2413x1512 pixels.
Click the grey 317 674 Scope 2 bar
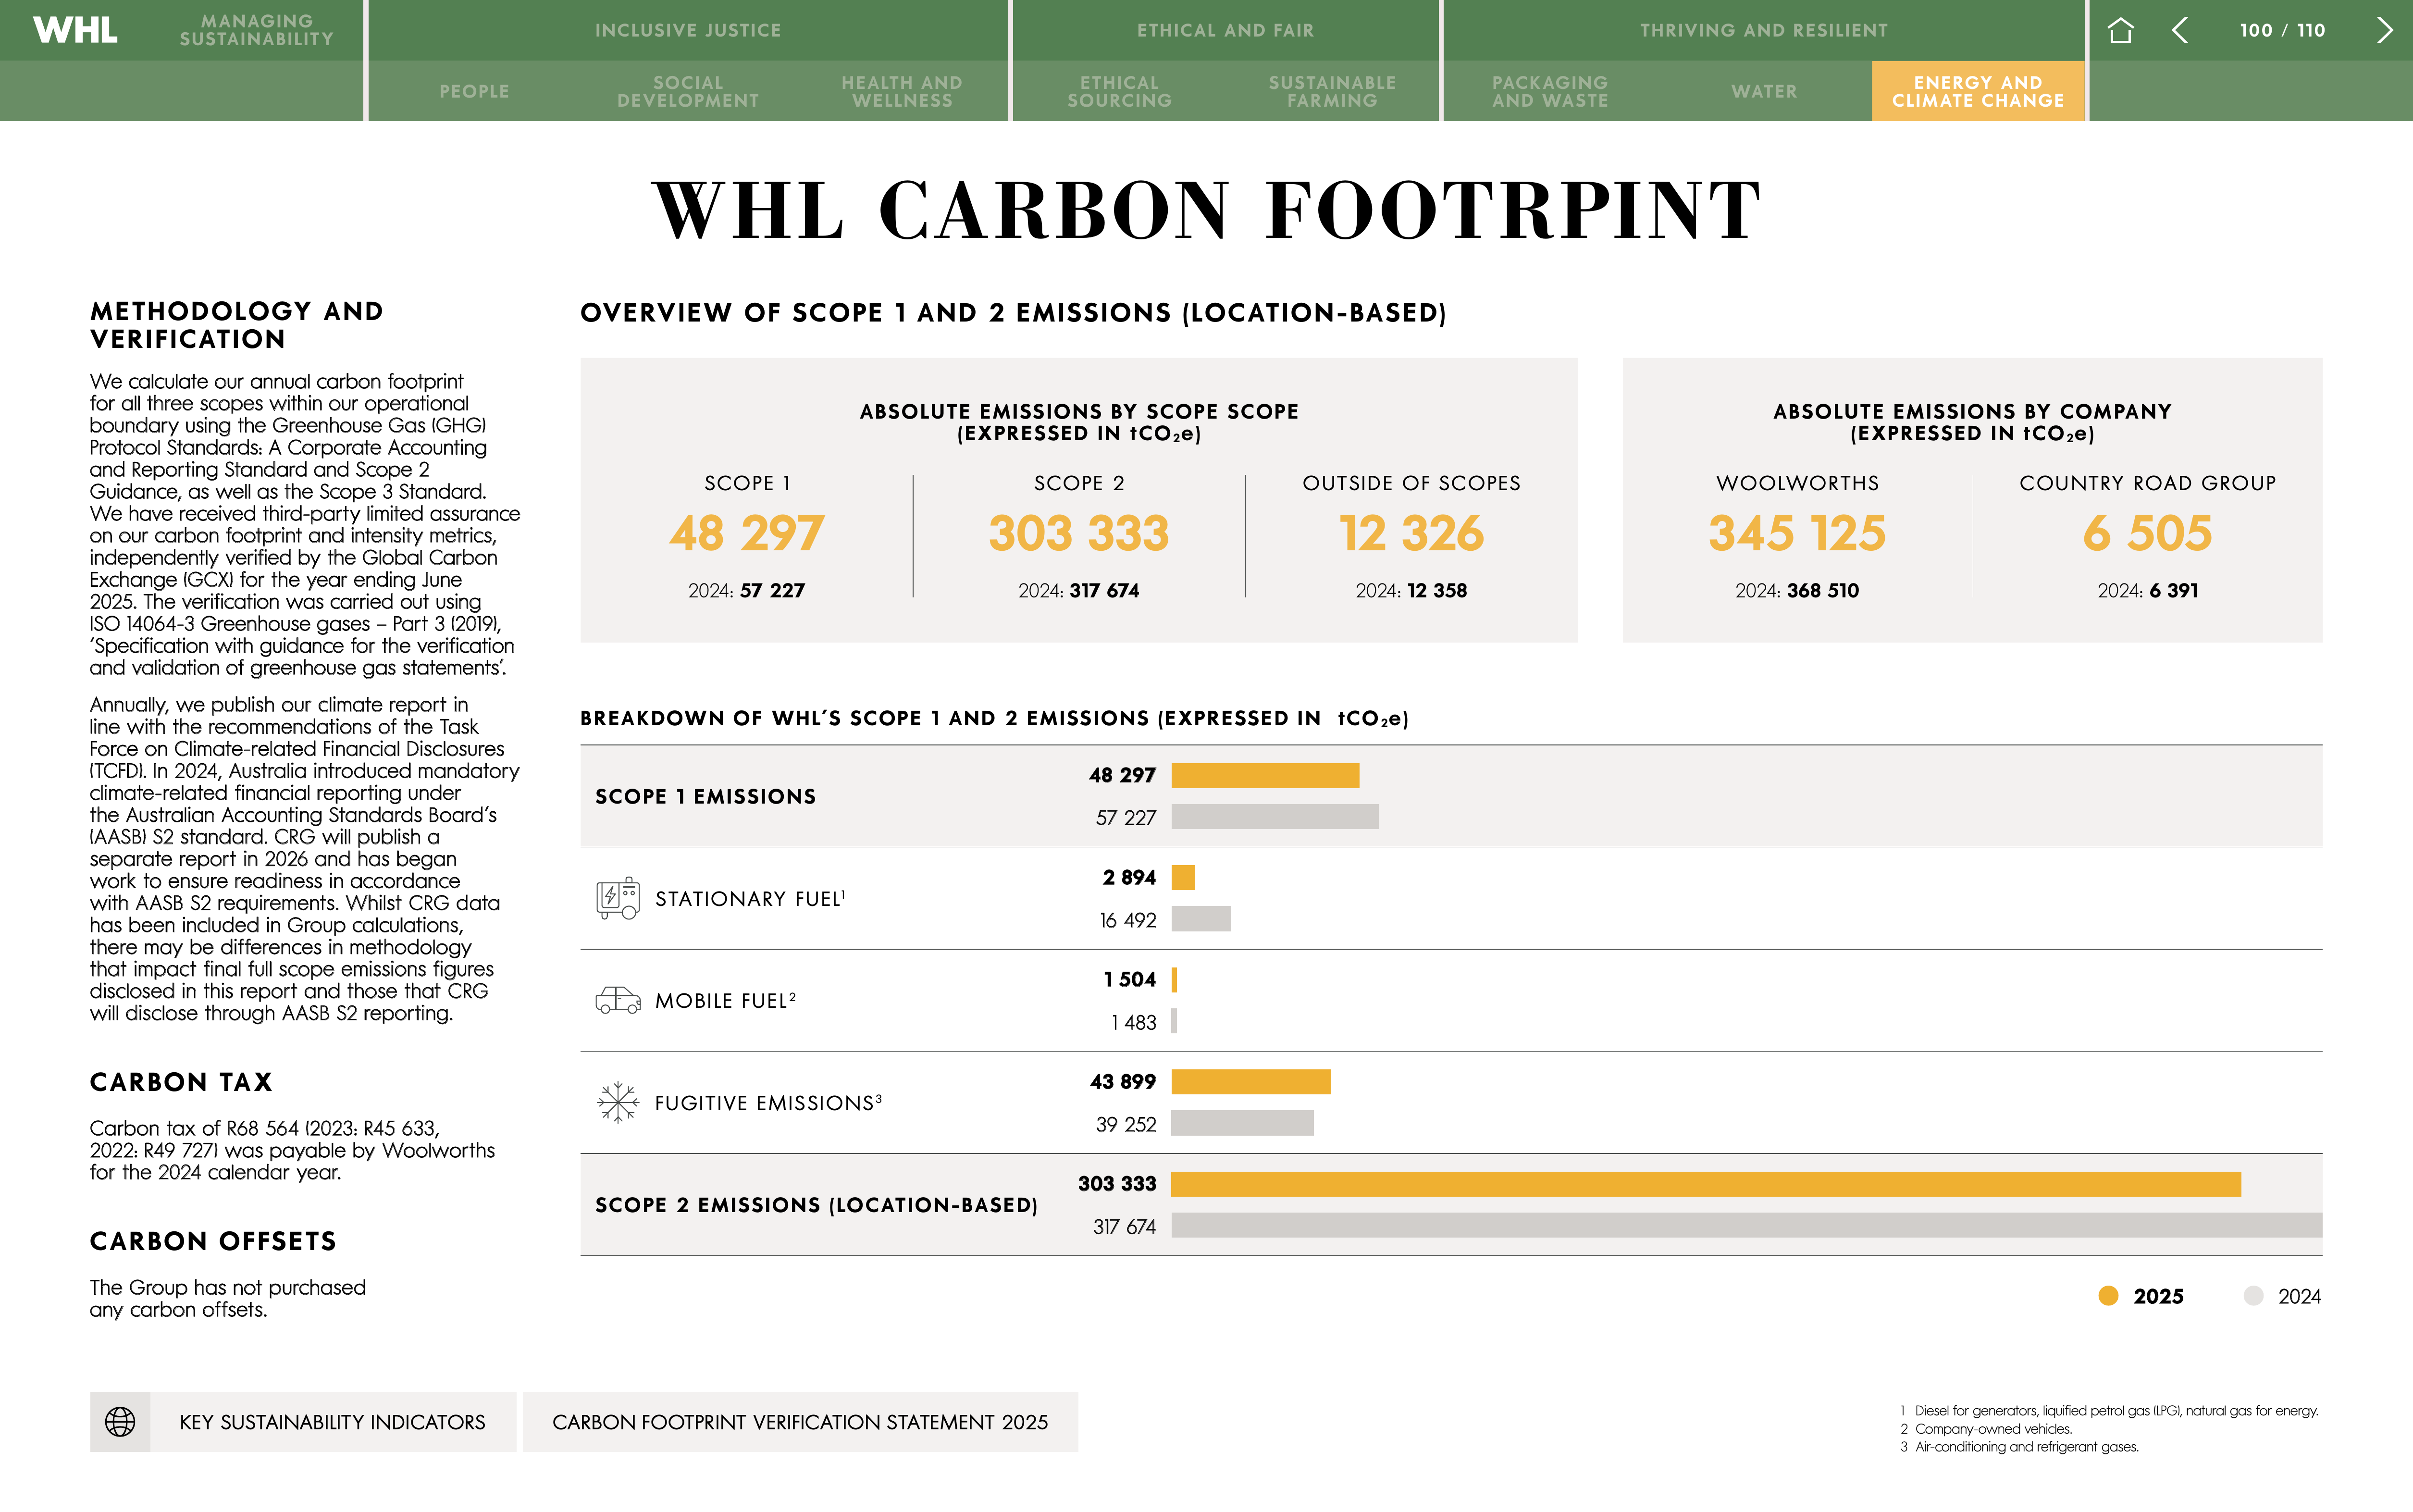click(x=1746, y=1225)
